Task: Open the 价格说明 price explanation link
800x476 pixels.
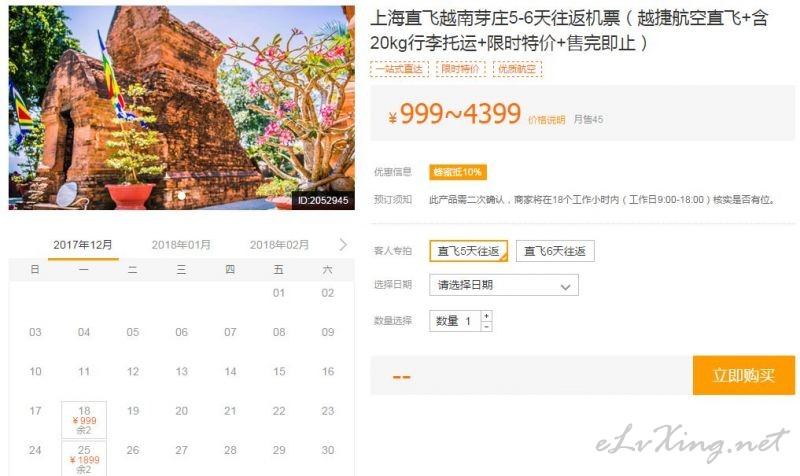Action: (546, 120)
